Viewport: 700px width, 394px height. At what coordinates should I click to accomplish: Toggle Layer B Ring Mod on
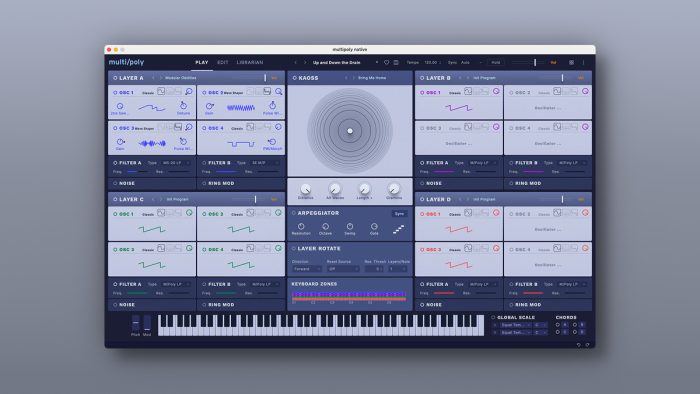tap(511, 183)
